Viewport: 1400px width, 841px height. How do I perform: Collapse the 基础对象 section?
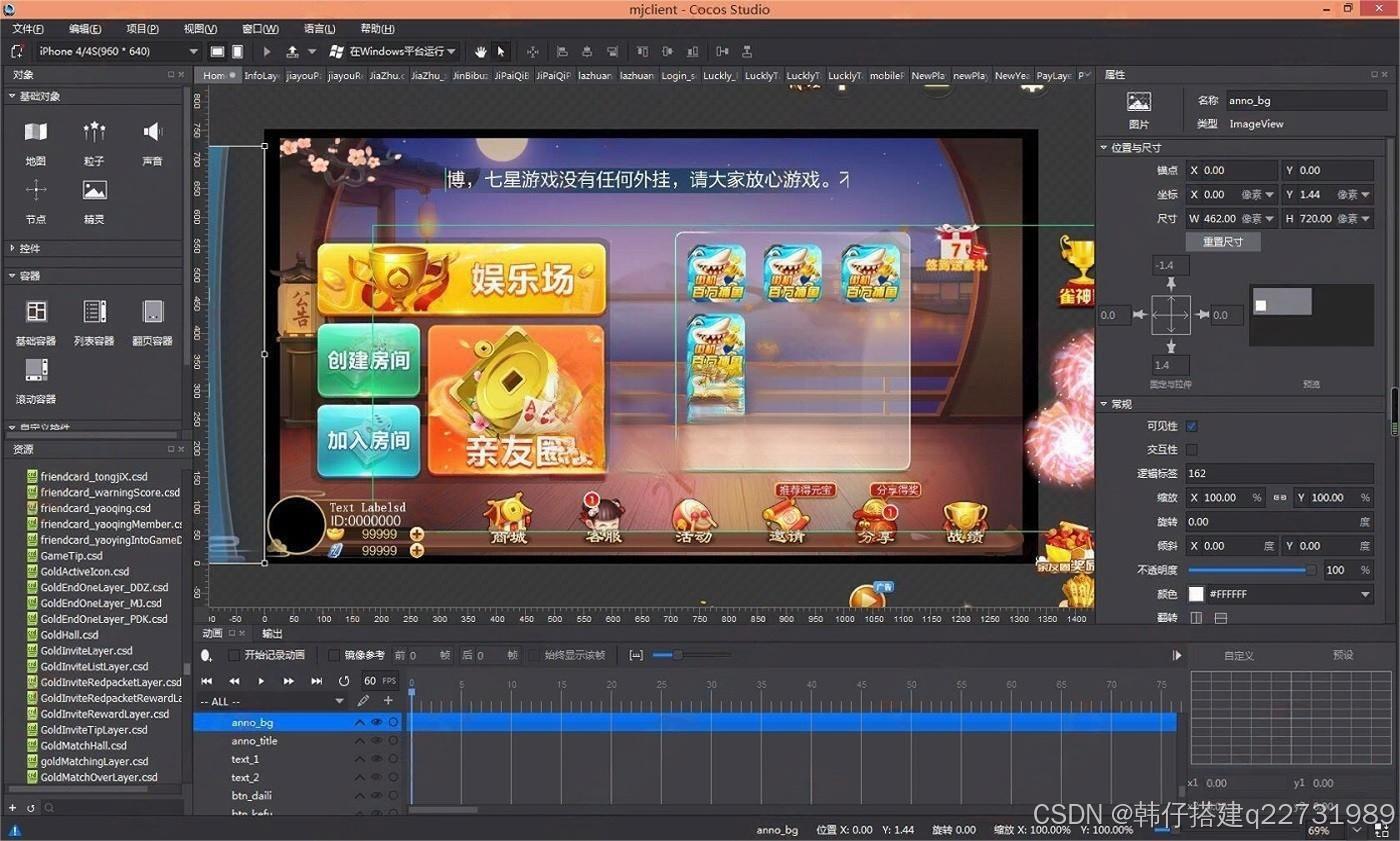click(12, 96)
